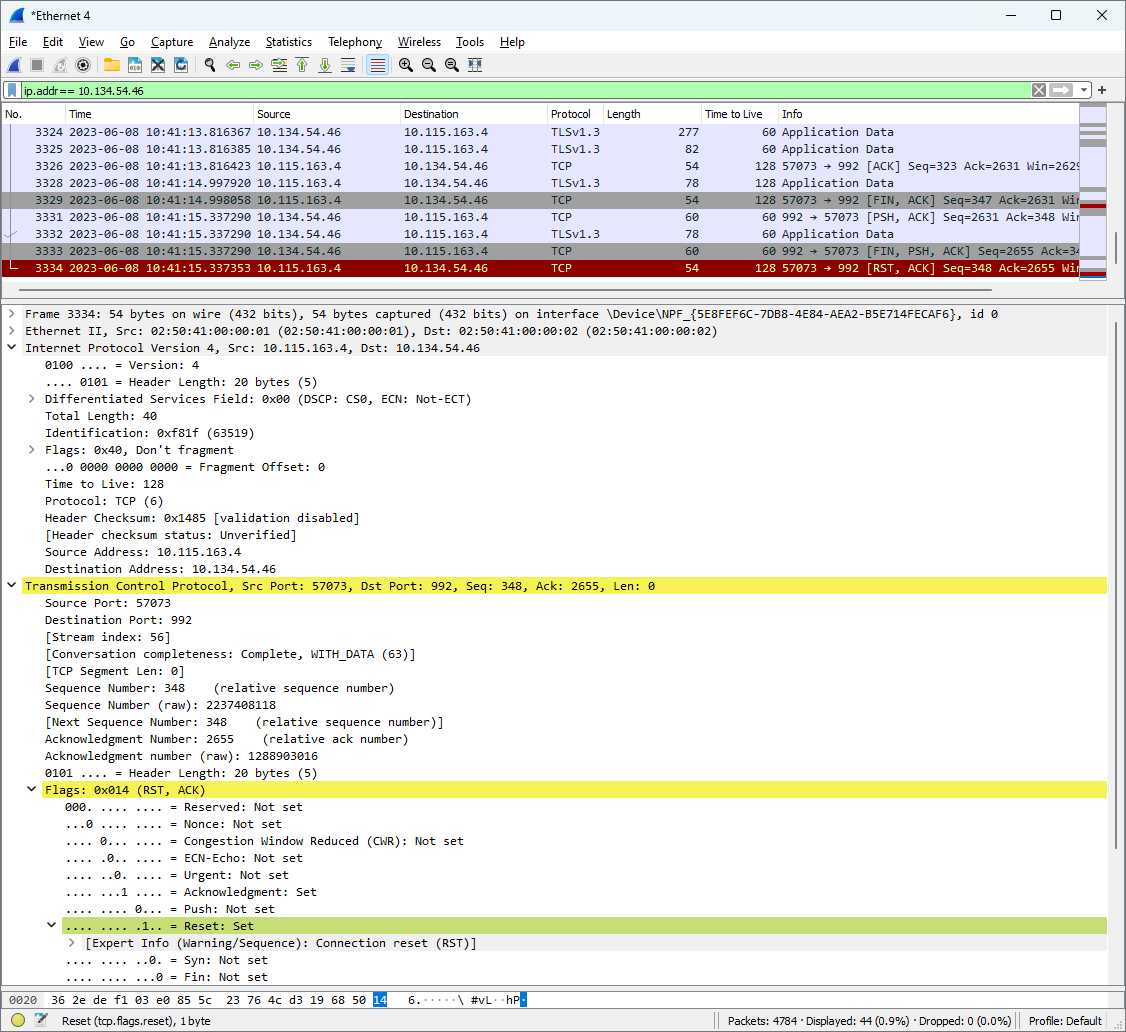Collapse the Internet Protocol Version 4 section

pos(11,347)
